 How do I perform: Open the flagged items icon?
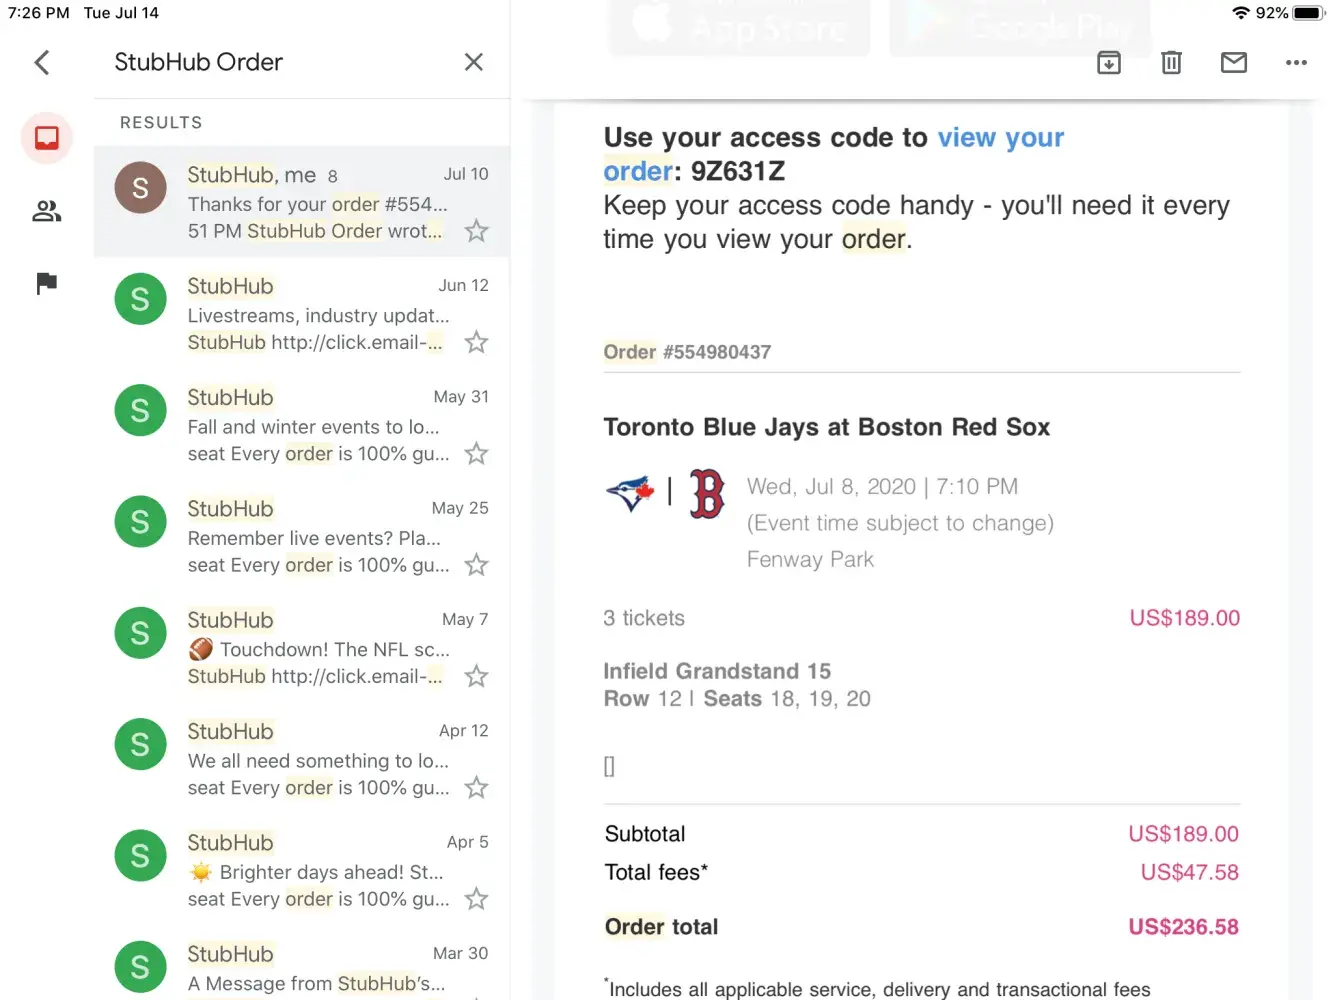click(47, 284)
